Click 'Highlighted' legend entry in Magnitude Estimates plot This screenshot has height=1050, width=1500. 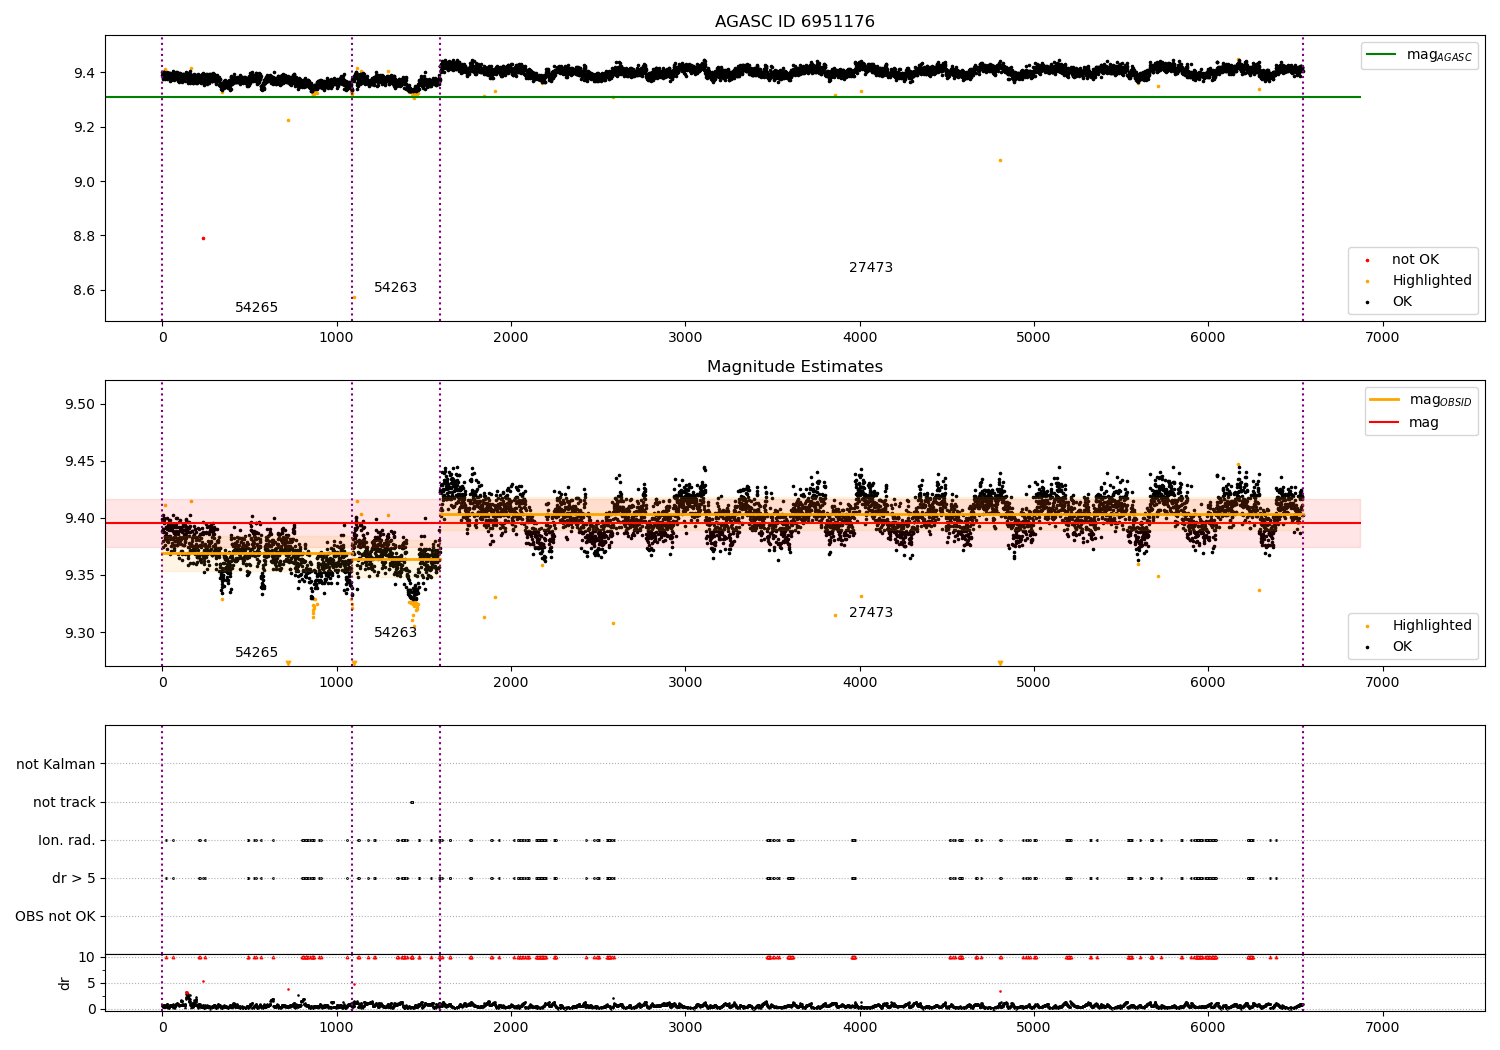click(1432, 626)
